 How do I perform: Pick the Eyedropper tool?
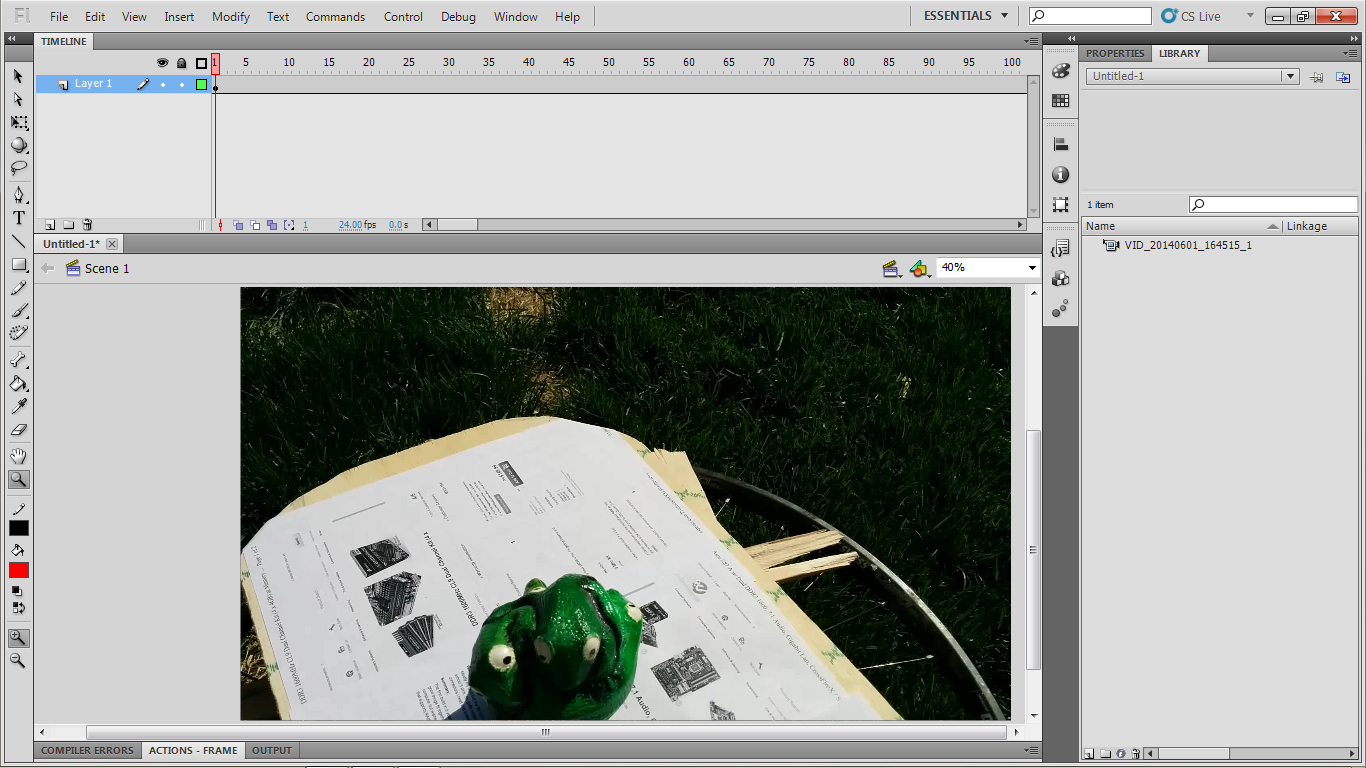pos(18,406)
